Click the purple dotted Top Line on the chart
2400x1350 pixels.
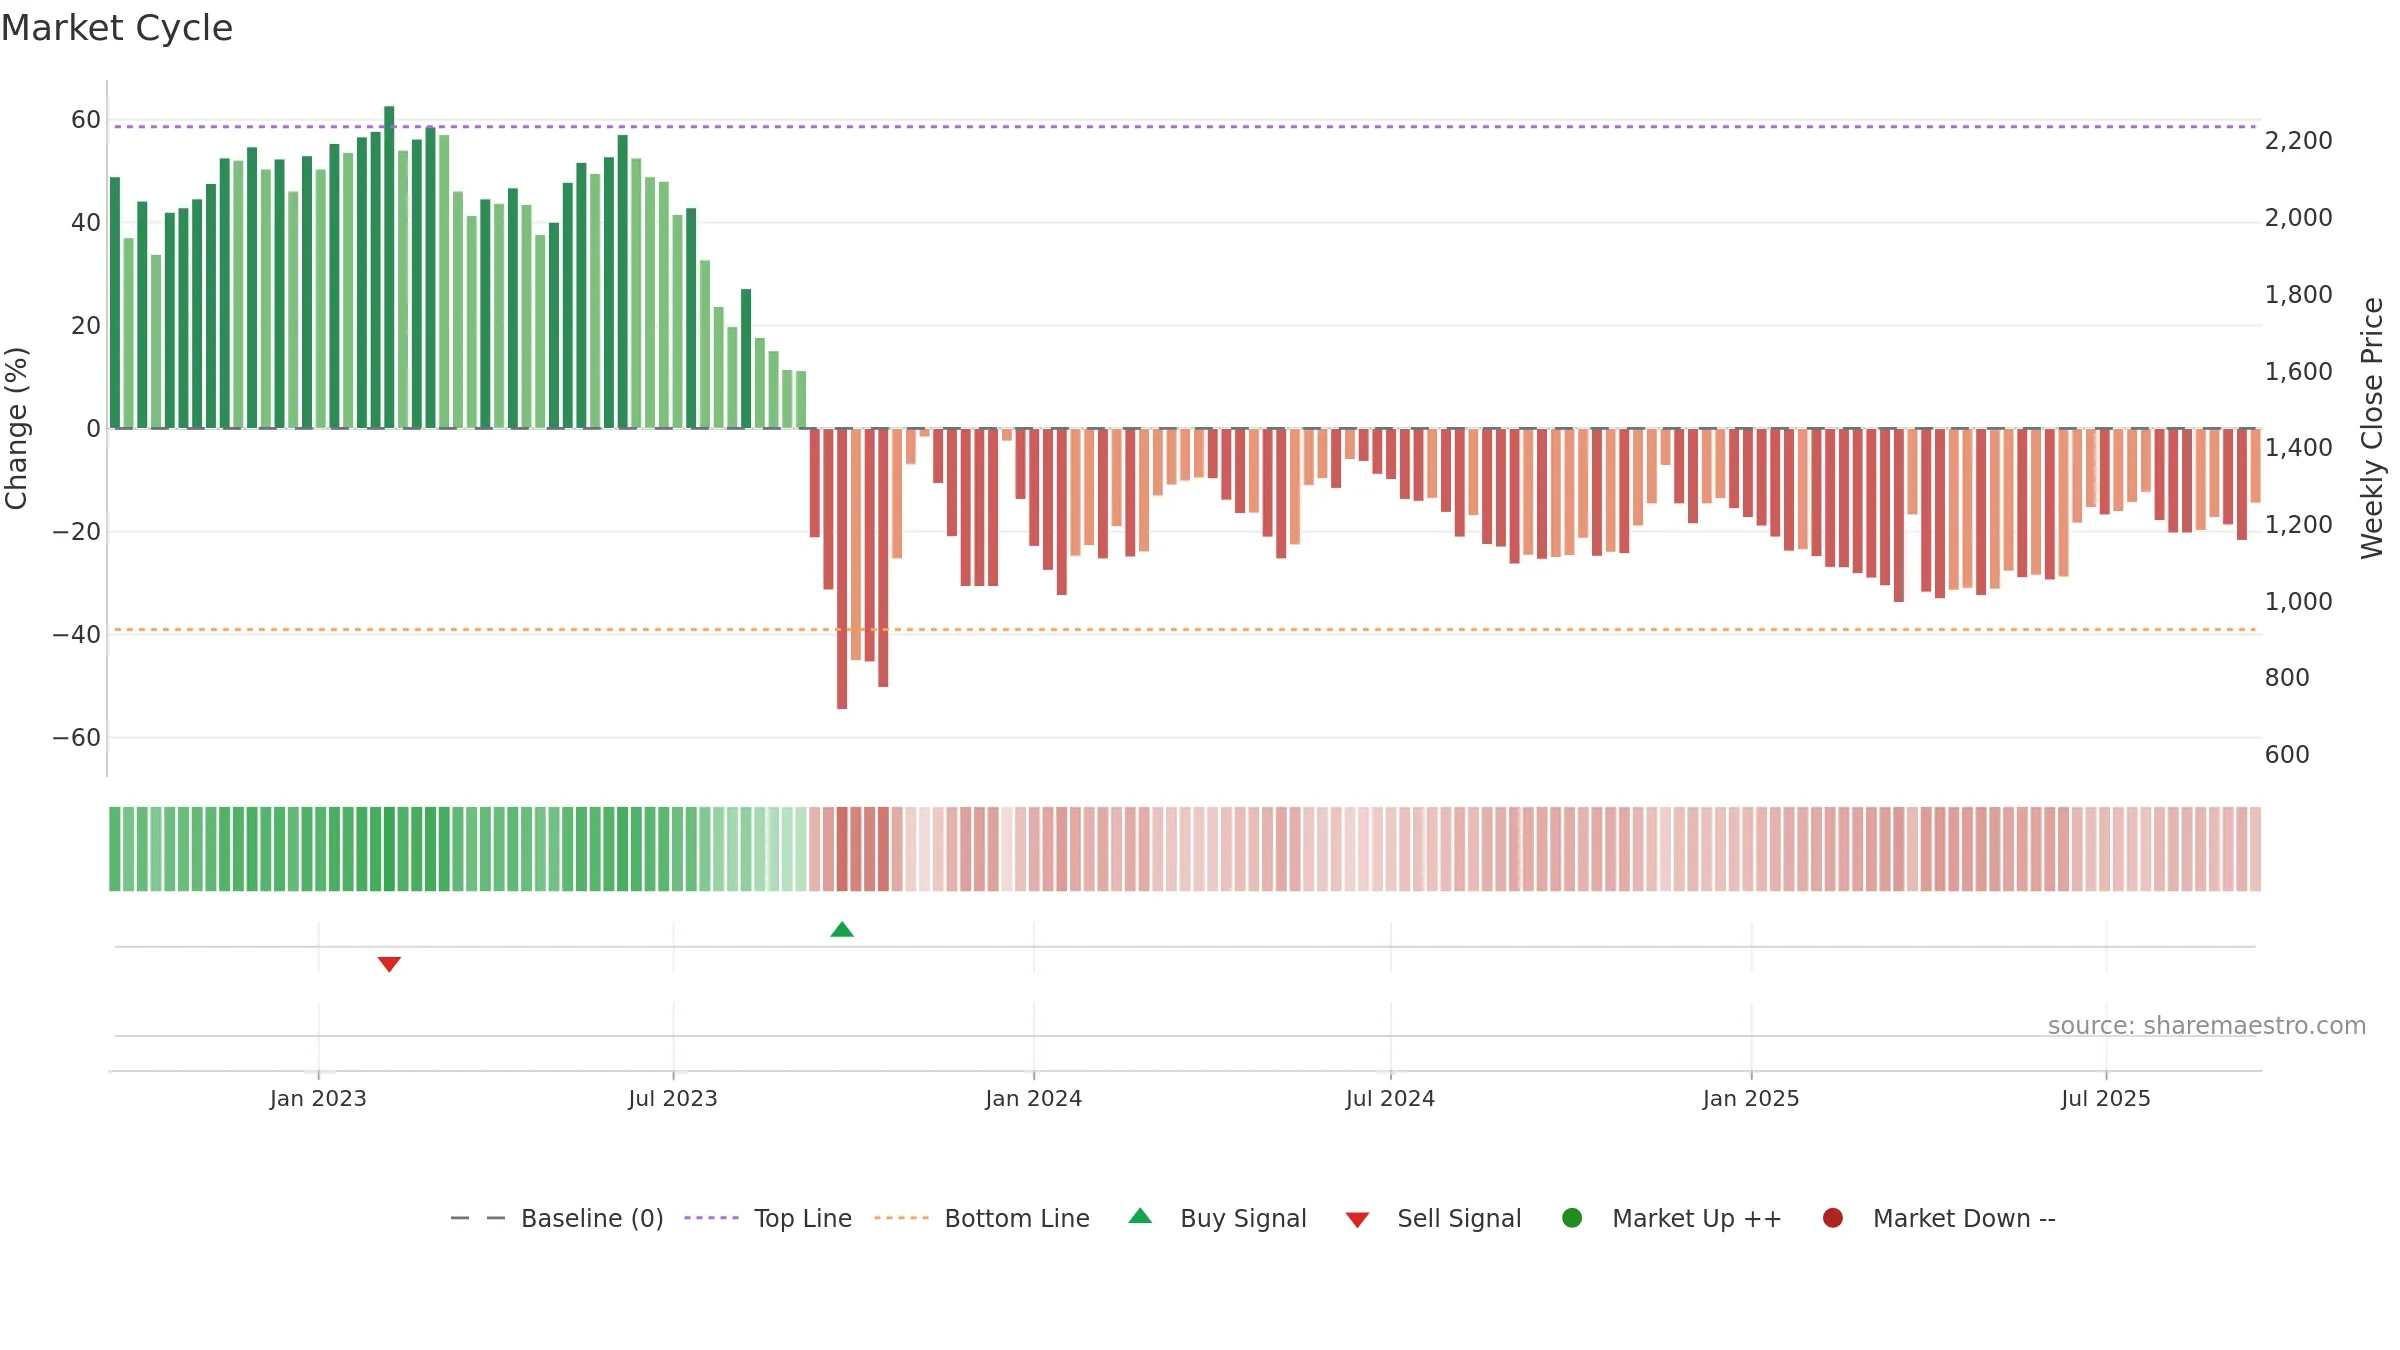click(x=1185, y=127)
